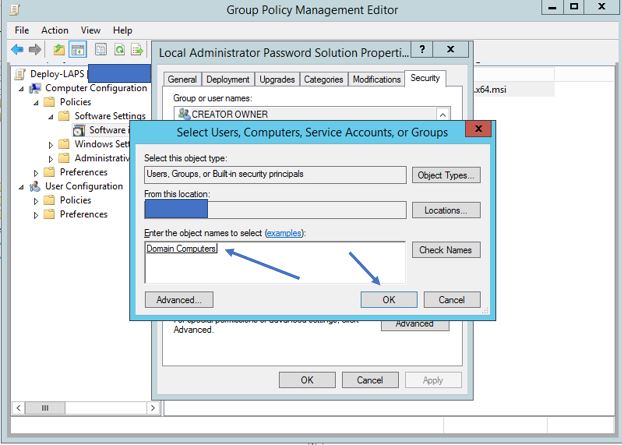This screenshot has height=445, width=622.
Task: Switch to the Upgrades tab
Action: tap(277, 79)
